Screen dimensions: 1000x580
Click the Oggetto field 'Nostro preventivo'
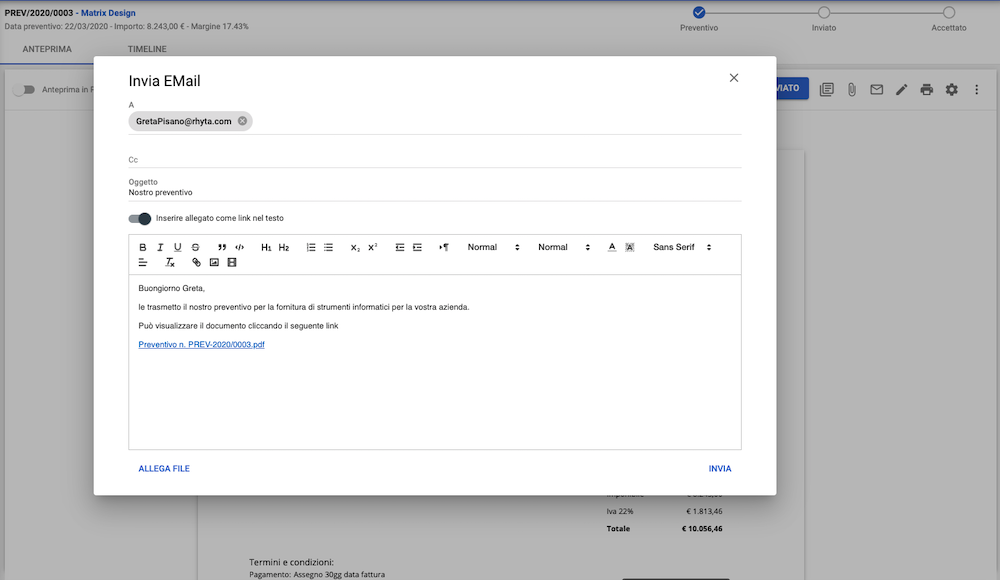pyautogui.click(x=435, y=193)
